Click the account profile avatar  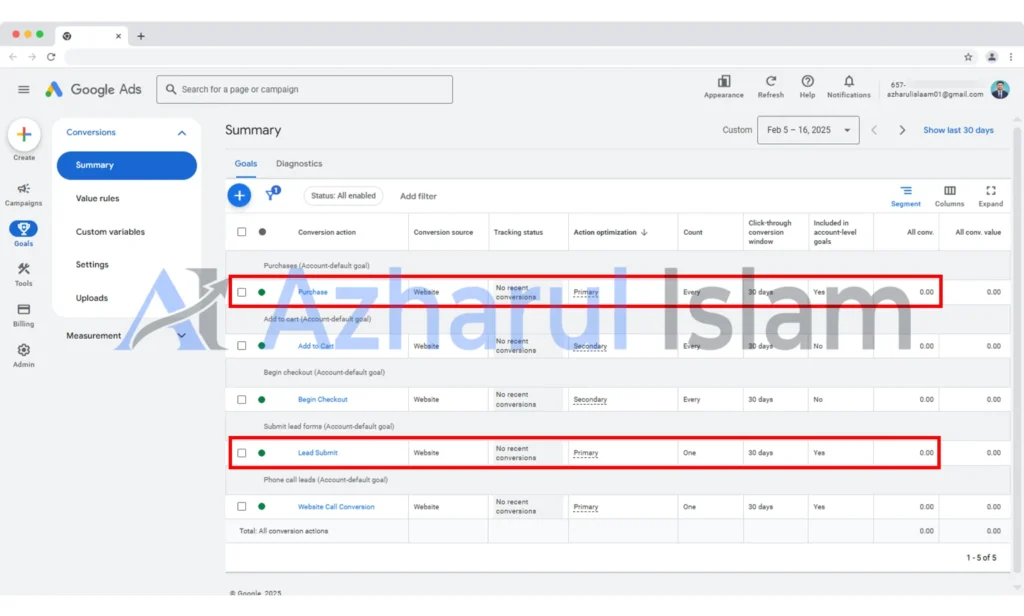[1000, 89]
